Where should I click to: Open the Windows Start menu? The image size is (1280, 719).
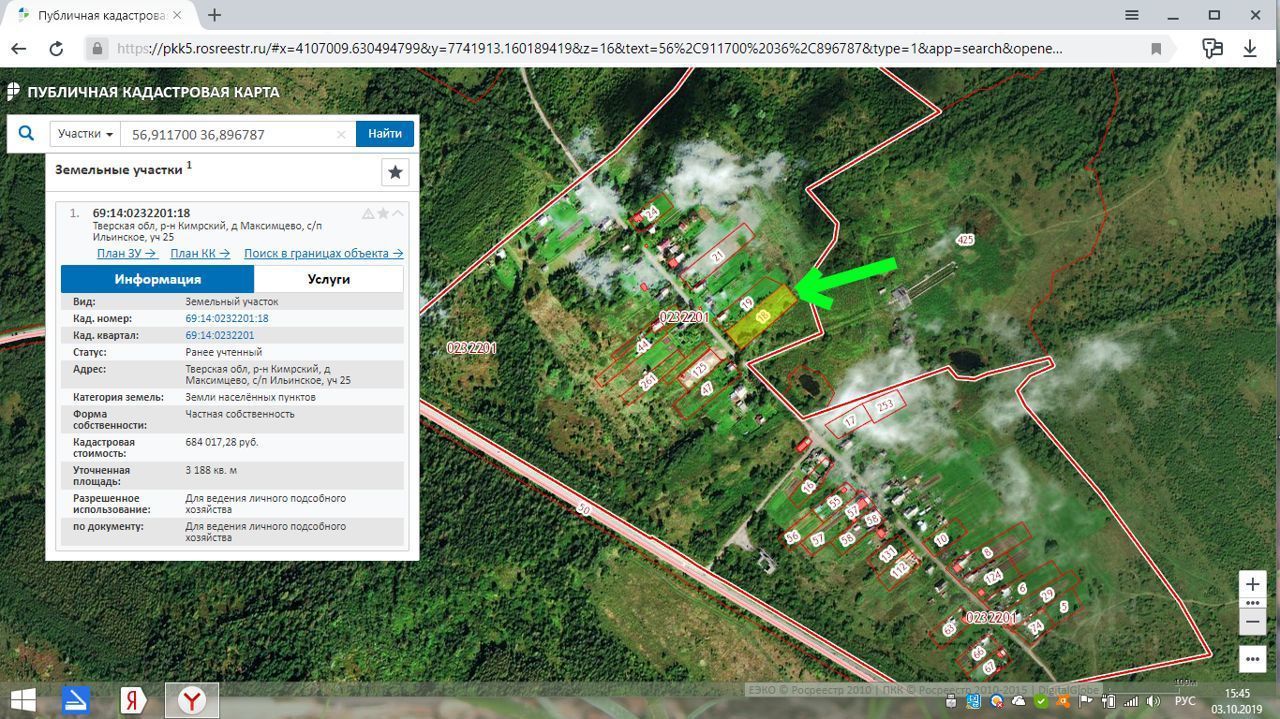[x=22, y=700]
